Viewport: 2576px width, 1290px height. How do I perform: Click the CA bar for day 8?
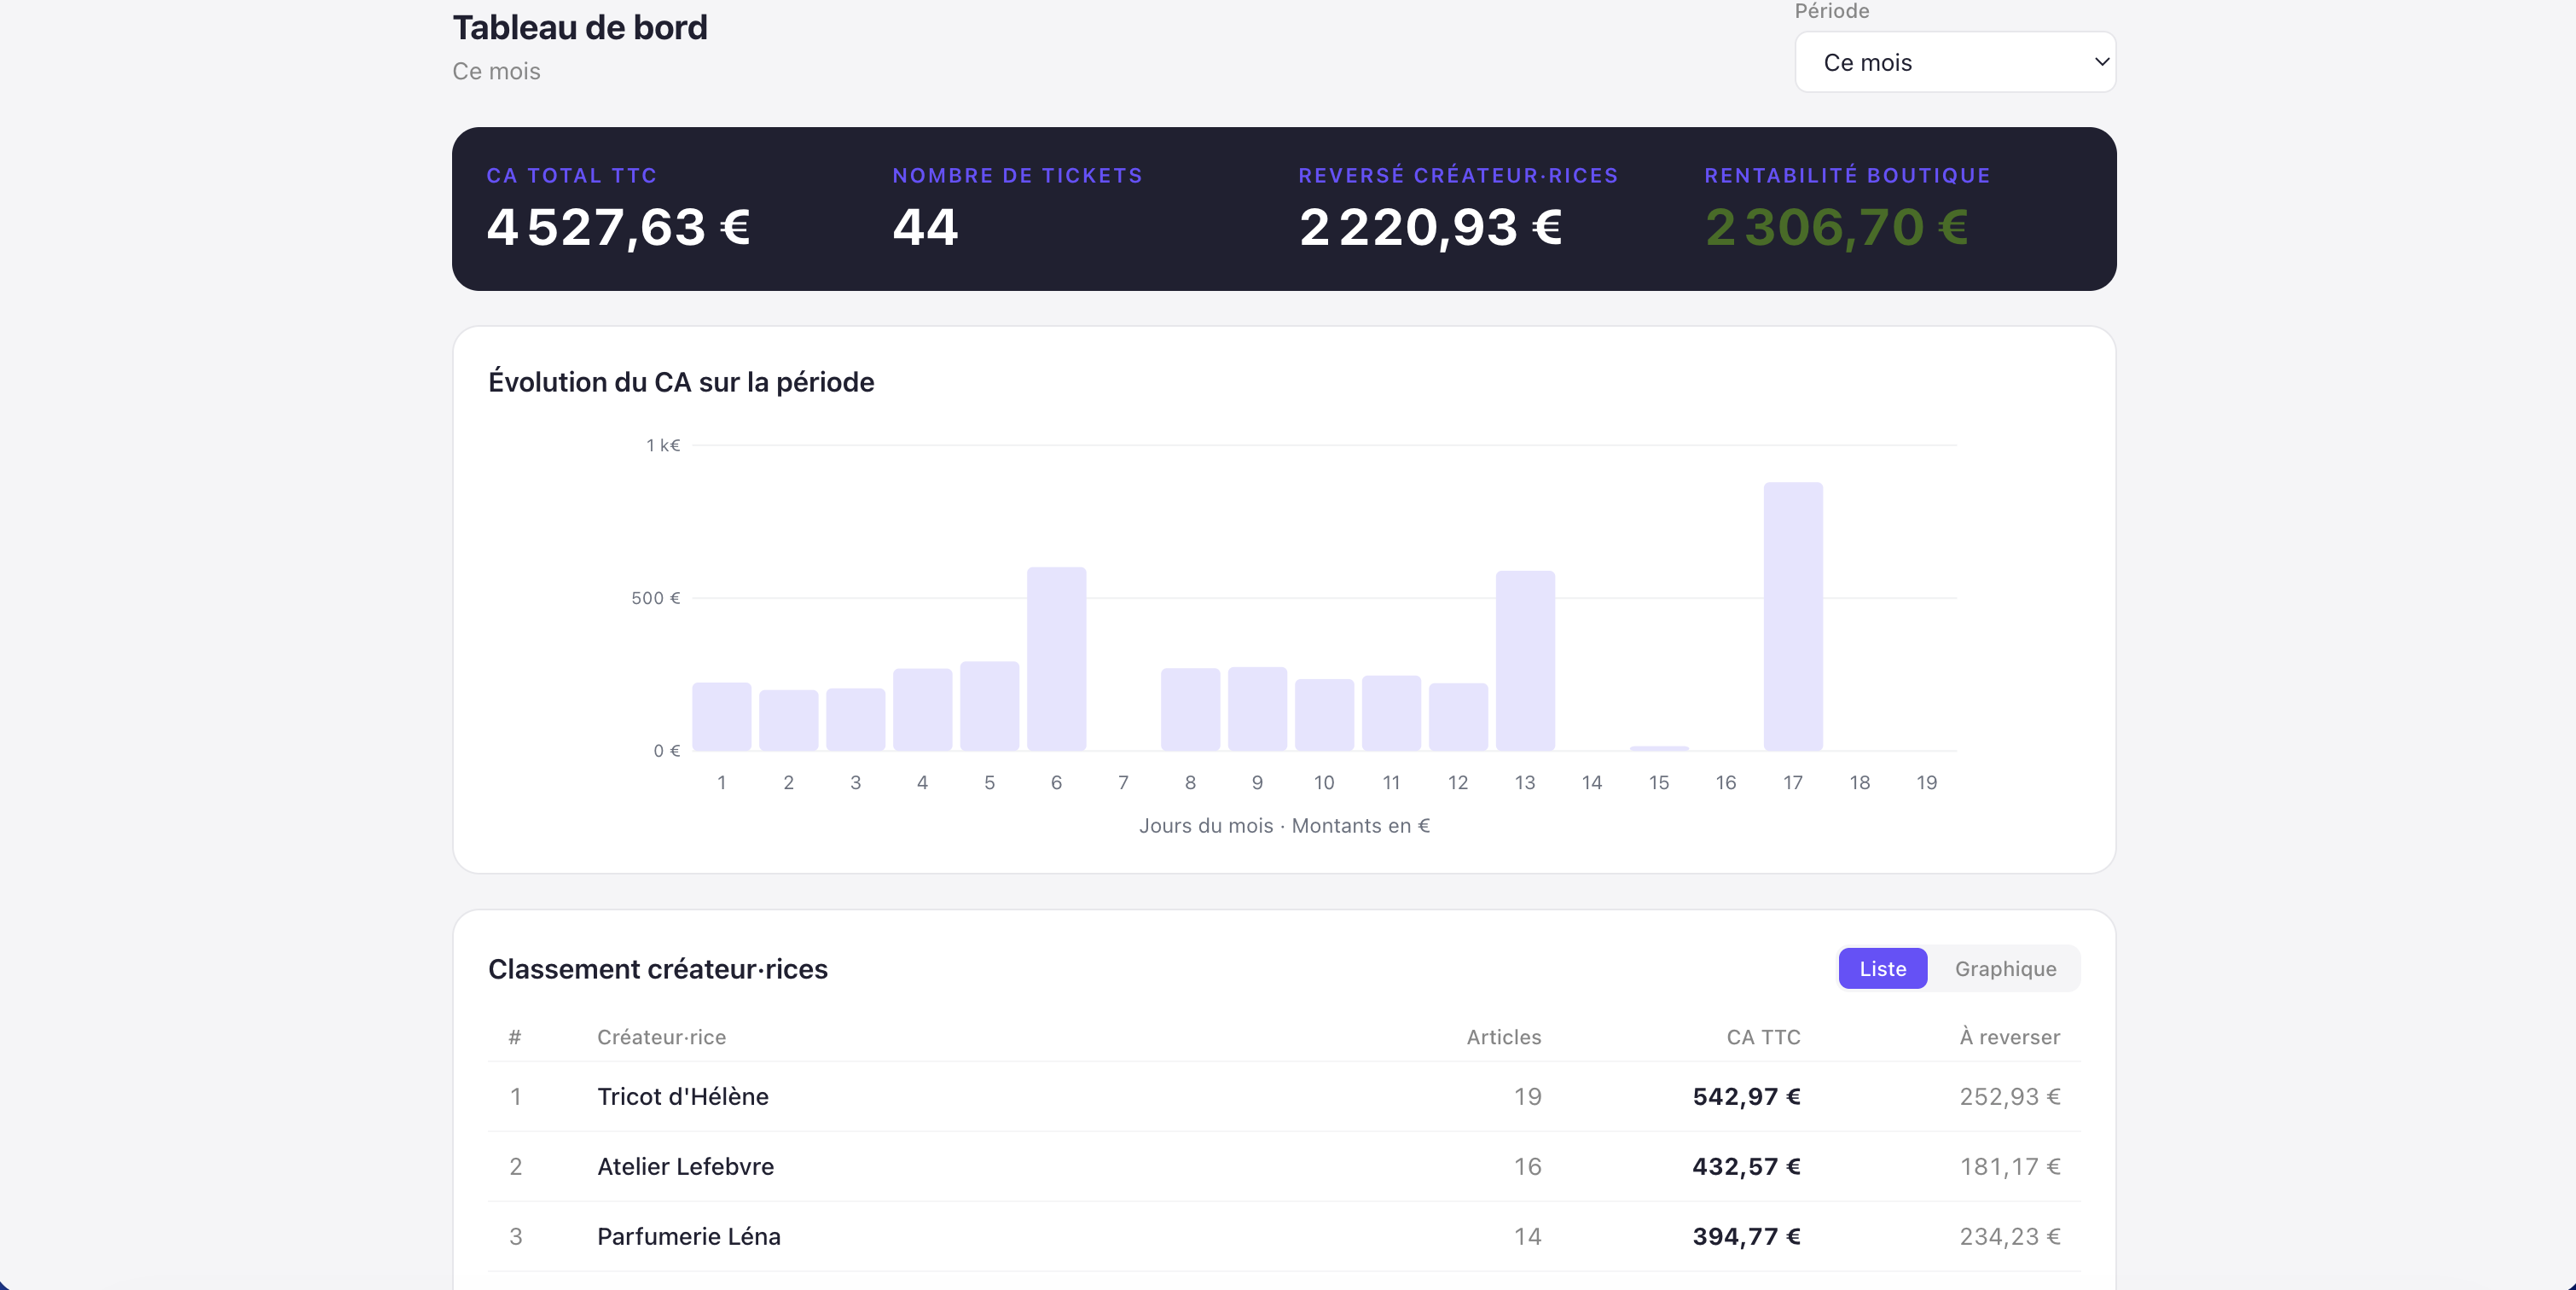1190,709
